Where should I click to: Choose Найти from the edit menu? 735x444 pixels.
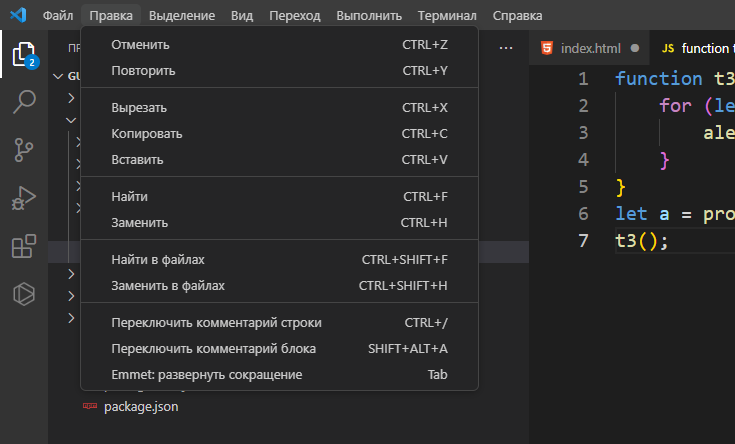coord(279,196)
